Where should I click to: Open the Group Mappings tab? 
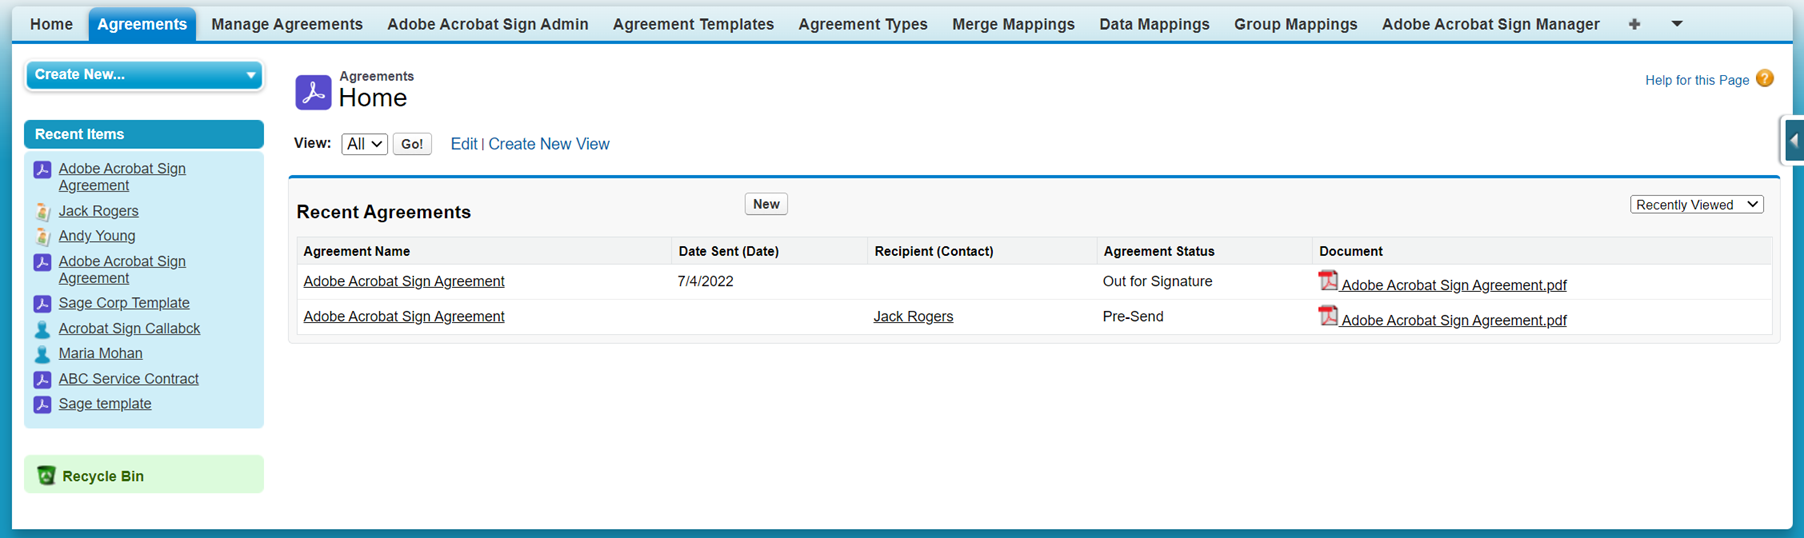(x=1295, y=24)
